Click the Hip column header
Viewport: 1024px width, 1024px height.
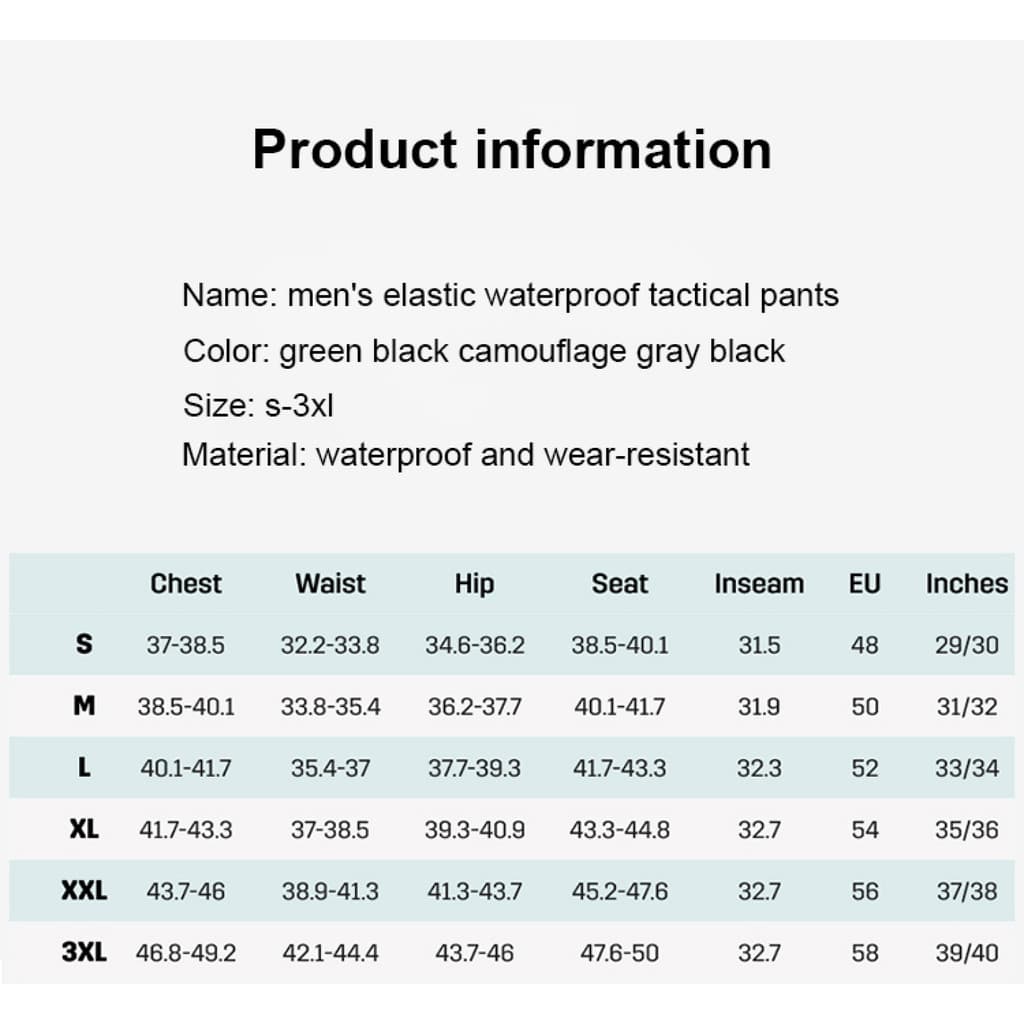[x=475, y=584]
